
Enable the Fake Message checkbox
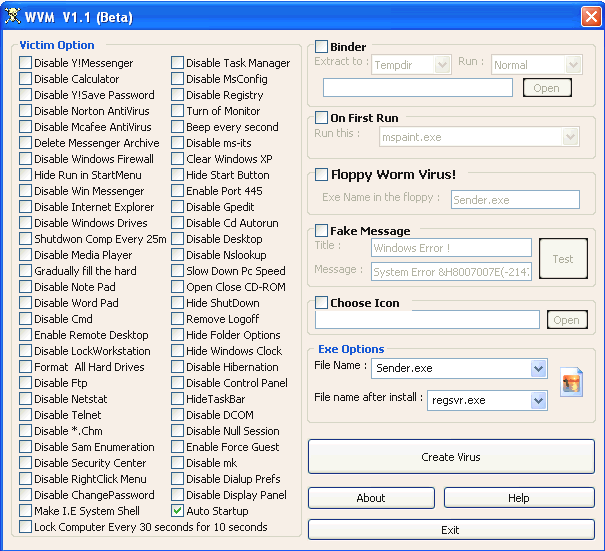click(x=322, y=231)
